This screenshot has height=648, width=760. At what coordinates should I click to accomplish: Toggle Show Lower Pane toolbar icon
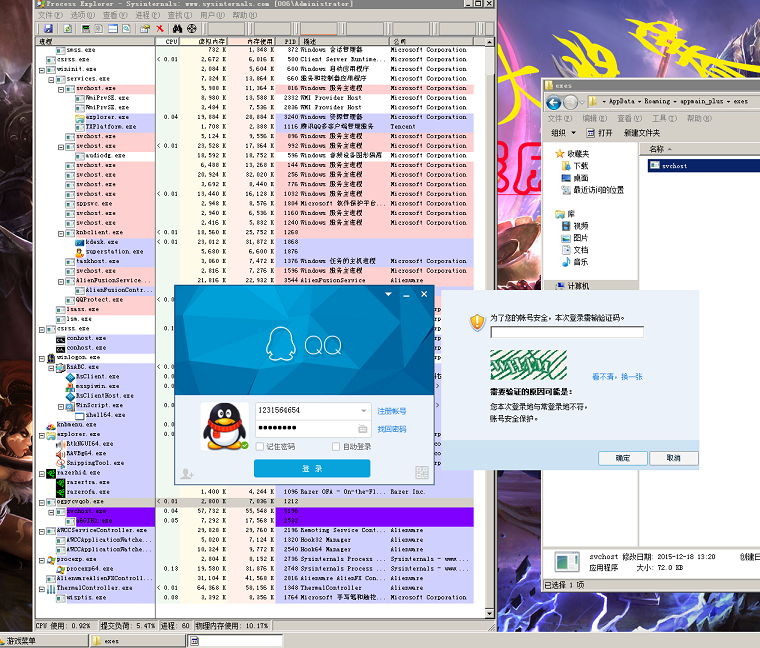113,29
